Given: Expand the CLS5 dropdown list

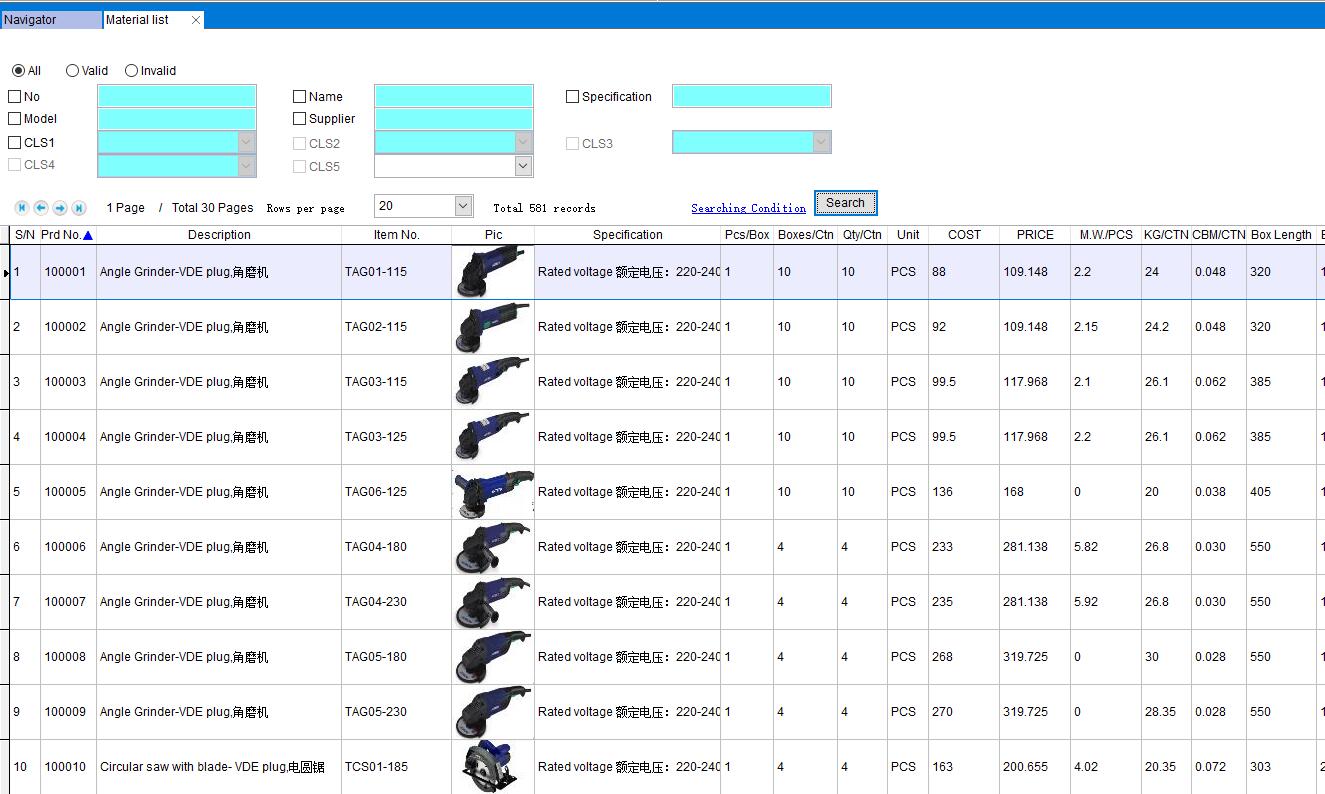Looking at the screenshot, I should 523,166.
